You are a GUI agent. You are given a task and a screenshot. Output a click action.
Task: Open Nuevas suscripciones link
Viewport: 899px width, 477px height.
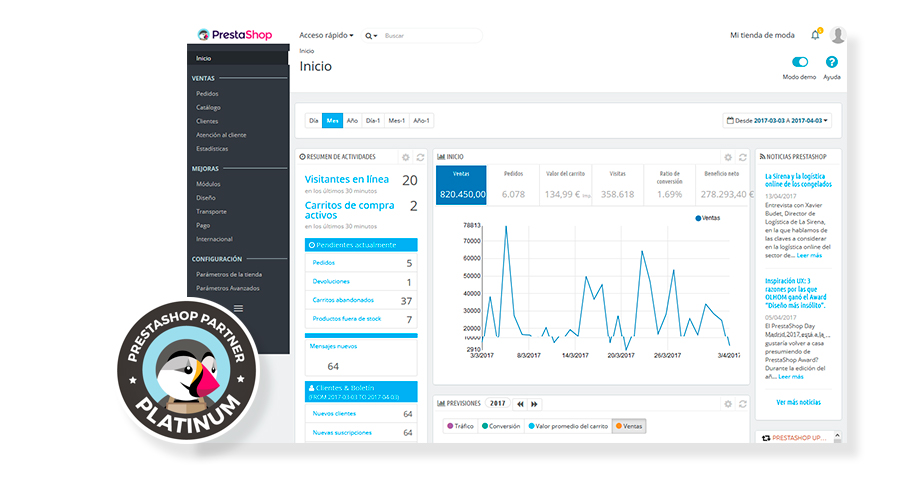coord(342,433)
